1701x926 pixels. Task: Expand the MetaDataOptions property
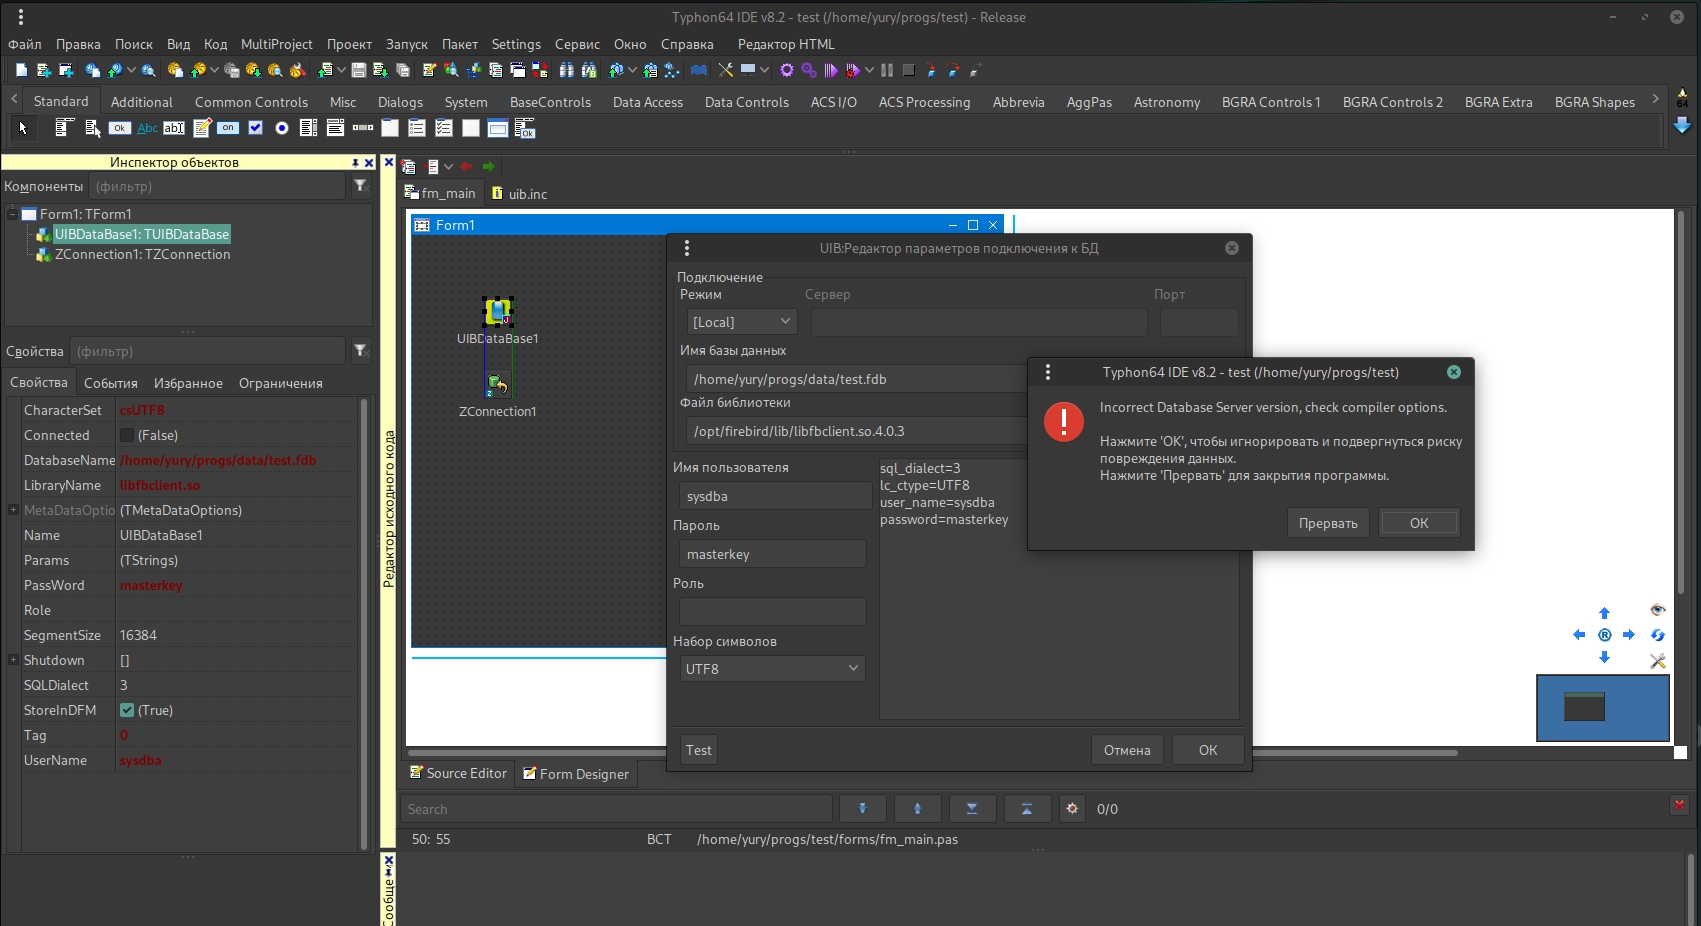click(x=13, y=510)
